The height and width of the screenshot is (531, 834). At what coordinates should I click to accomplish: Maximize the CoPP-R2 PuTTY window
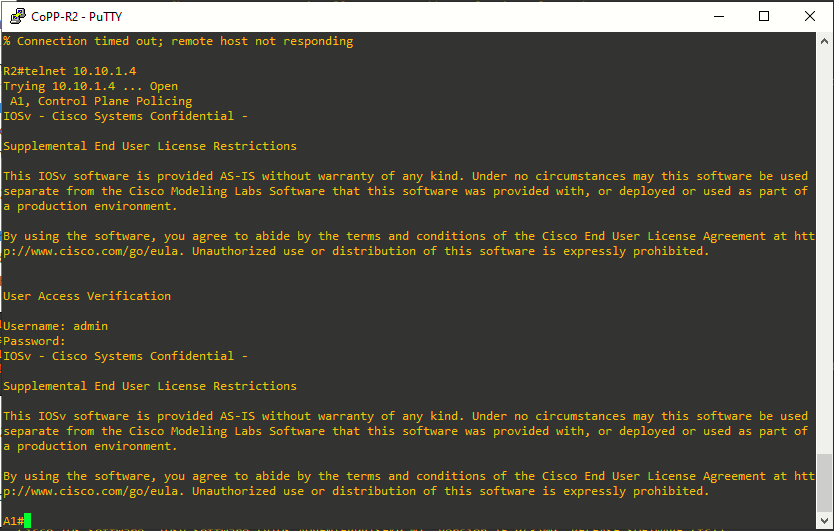point(764,16)
